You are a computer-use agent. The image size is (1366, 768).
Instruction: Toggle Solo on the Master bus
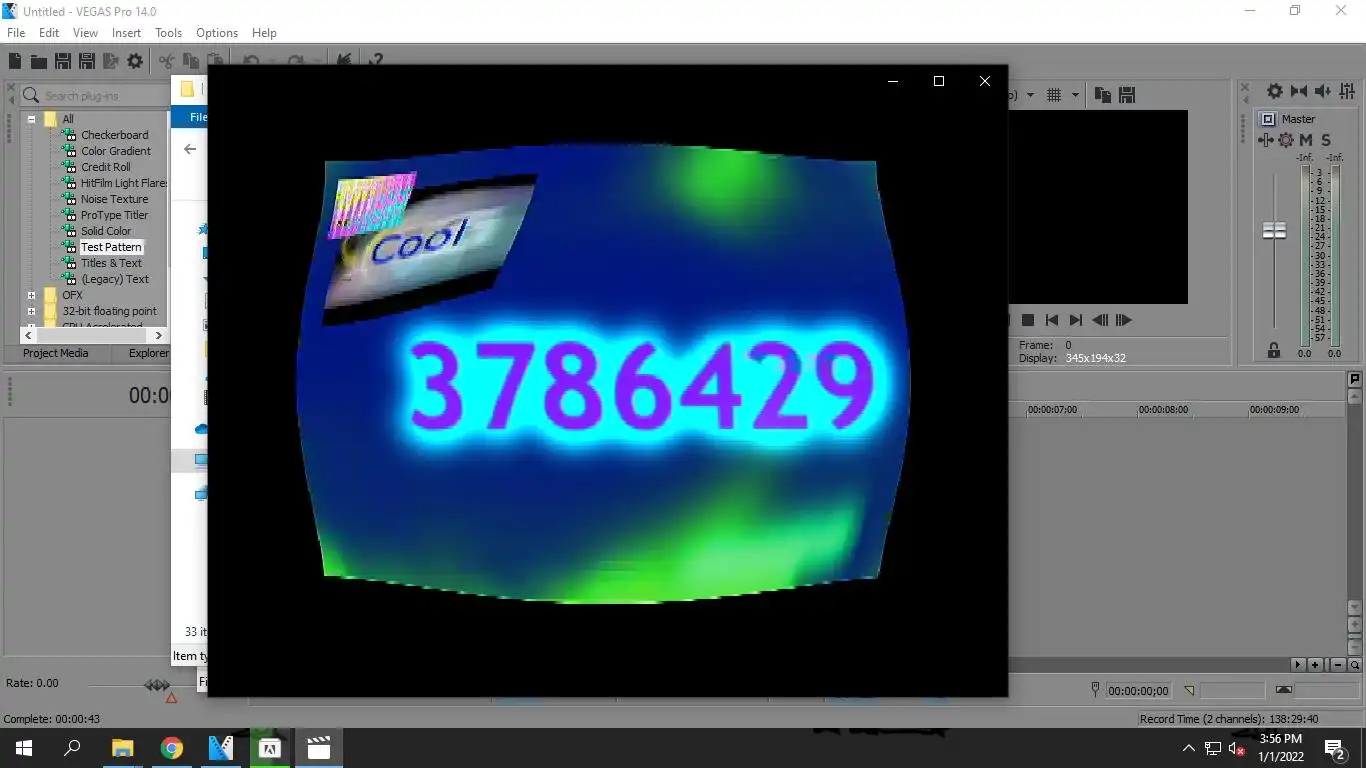pos(1326,140)
